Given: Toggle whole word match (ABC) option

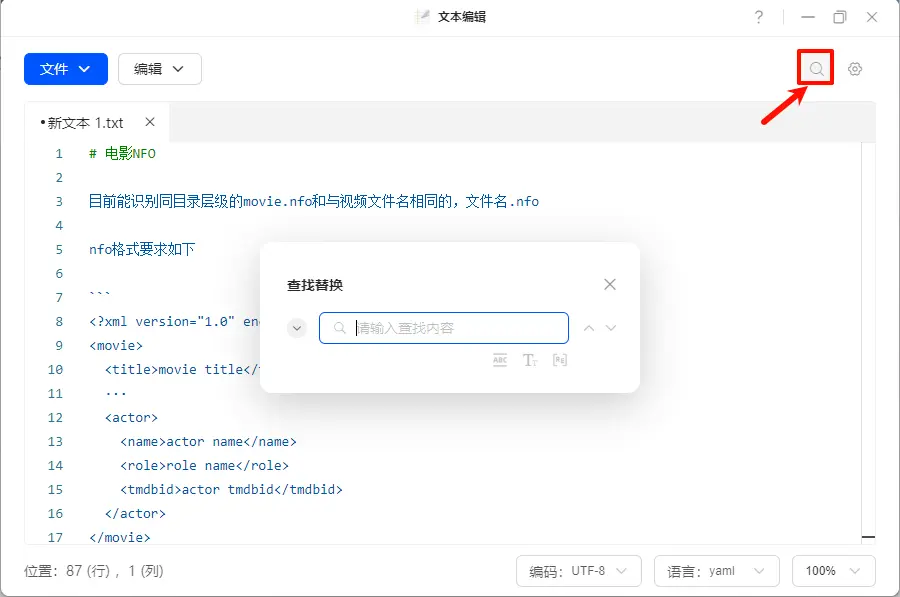Looking at the screenshot, I should pos(500,360).
